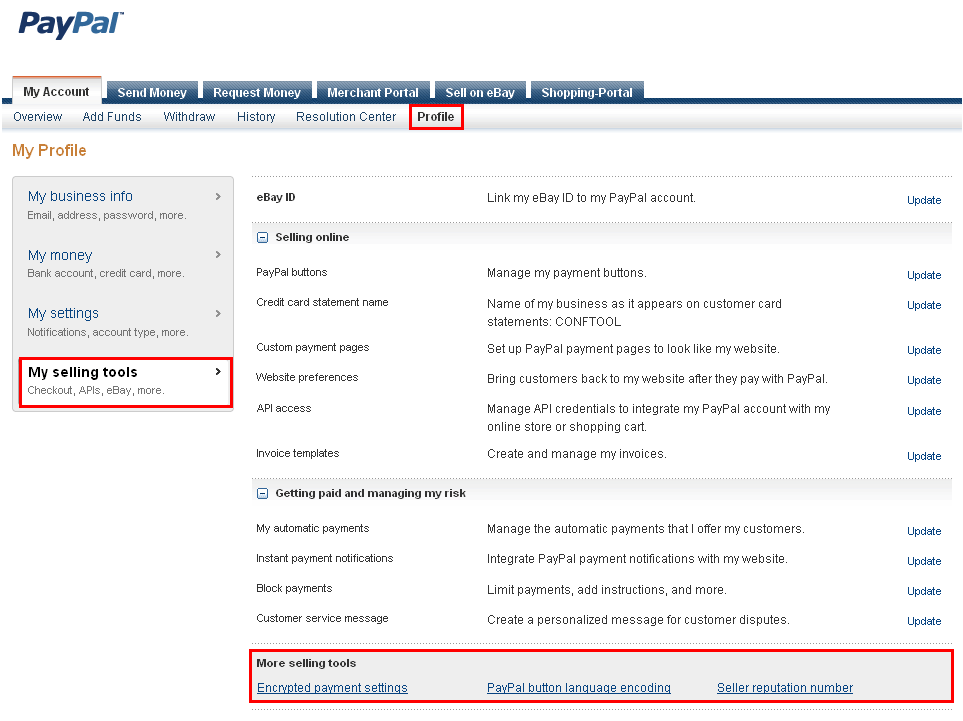The height and width of the screenshot is (721, 963).
Task: Update Credit card statement name
Action: (x=924, y=305)
